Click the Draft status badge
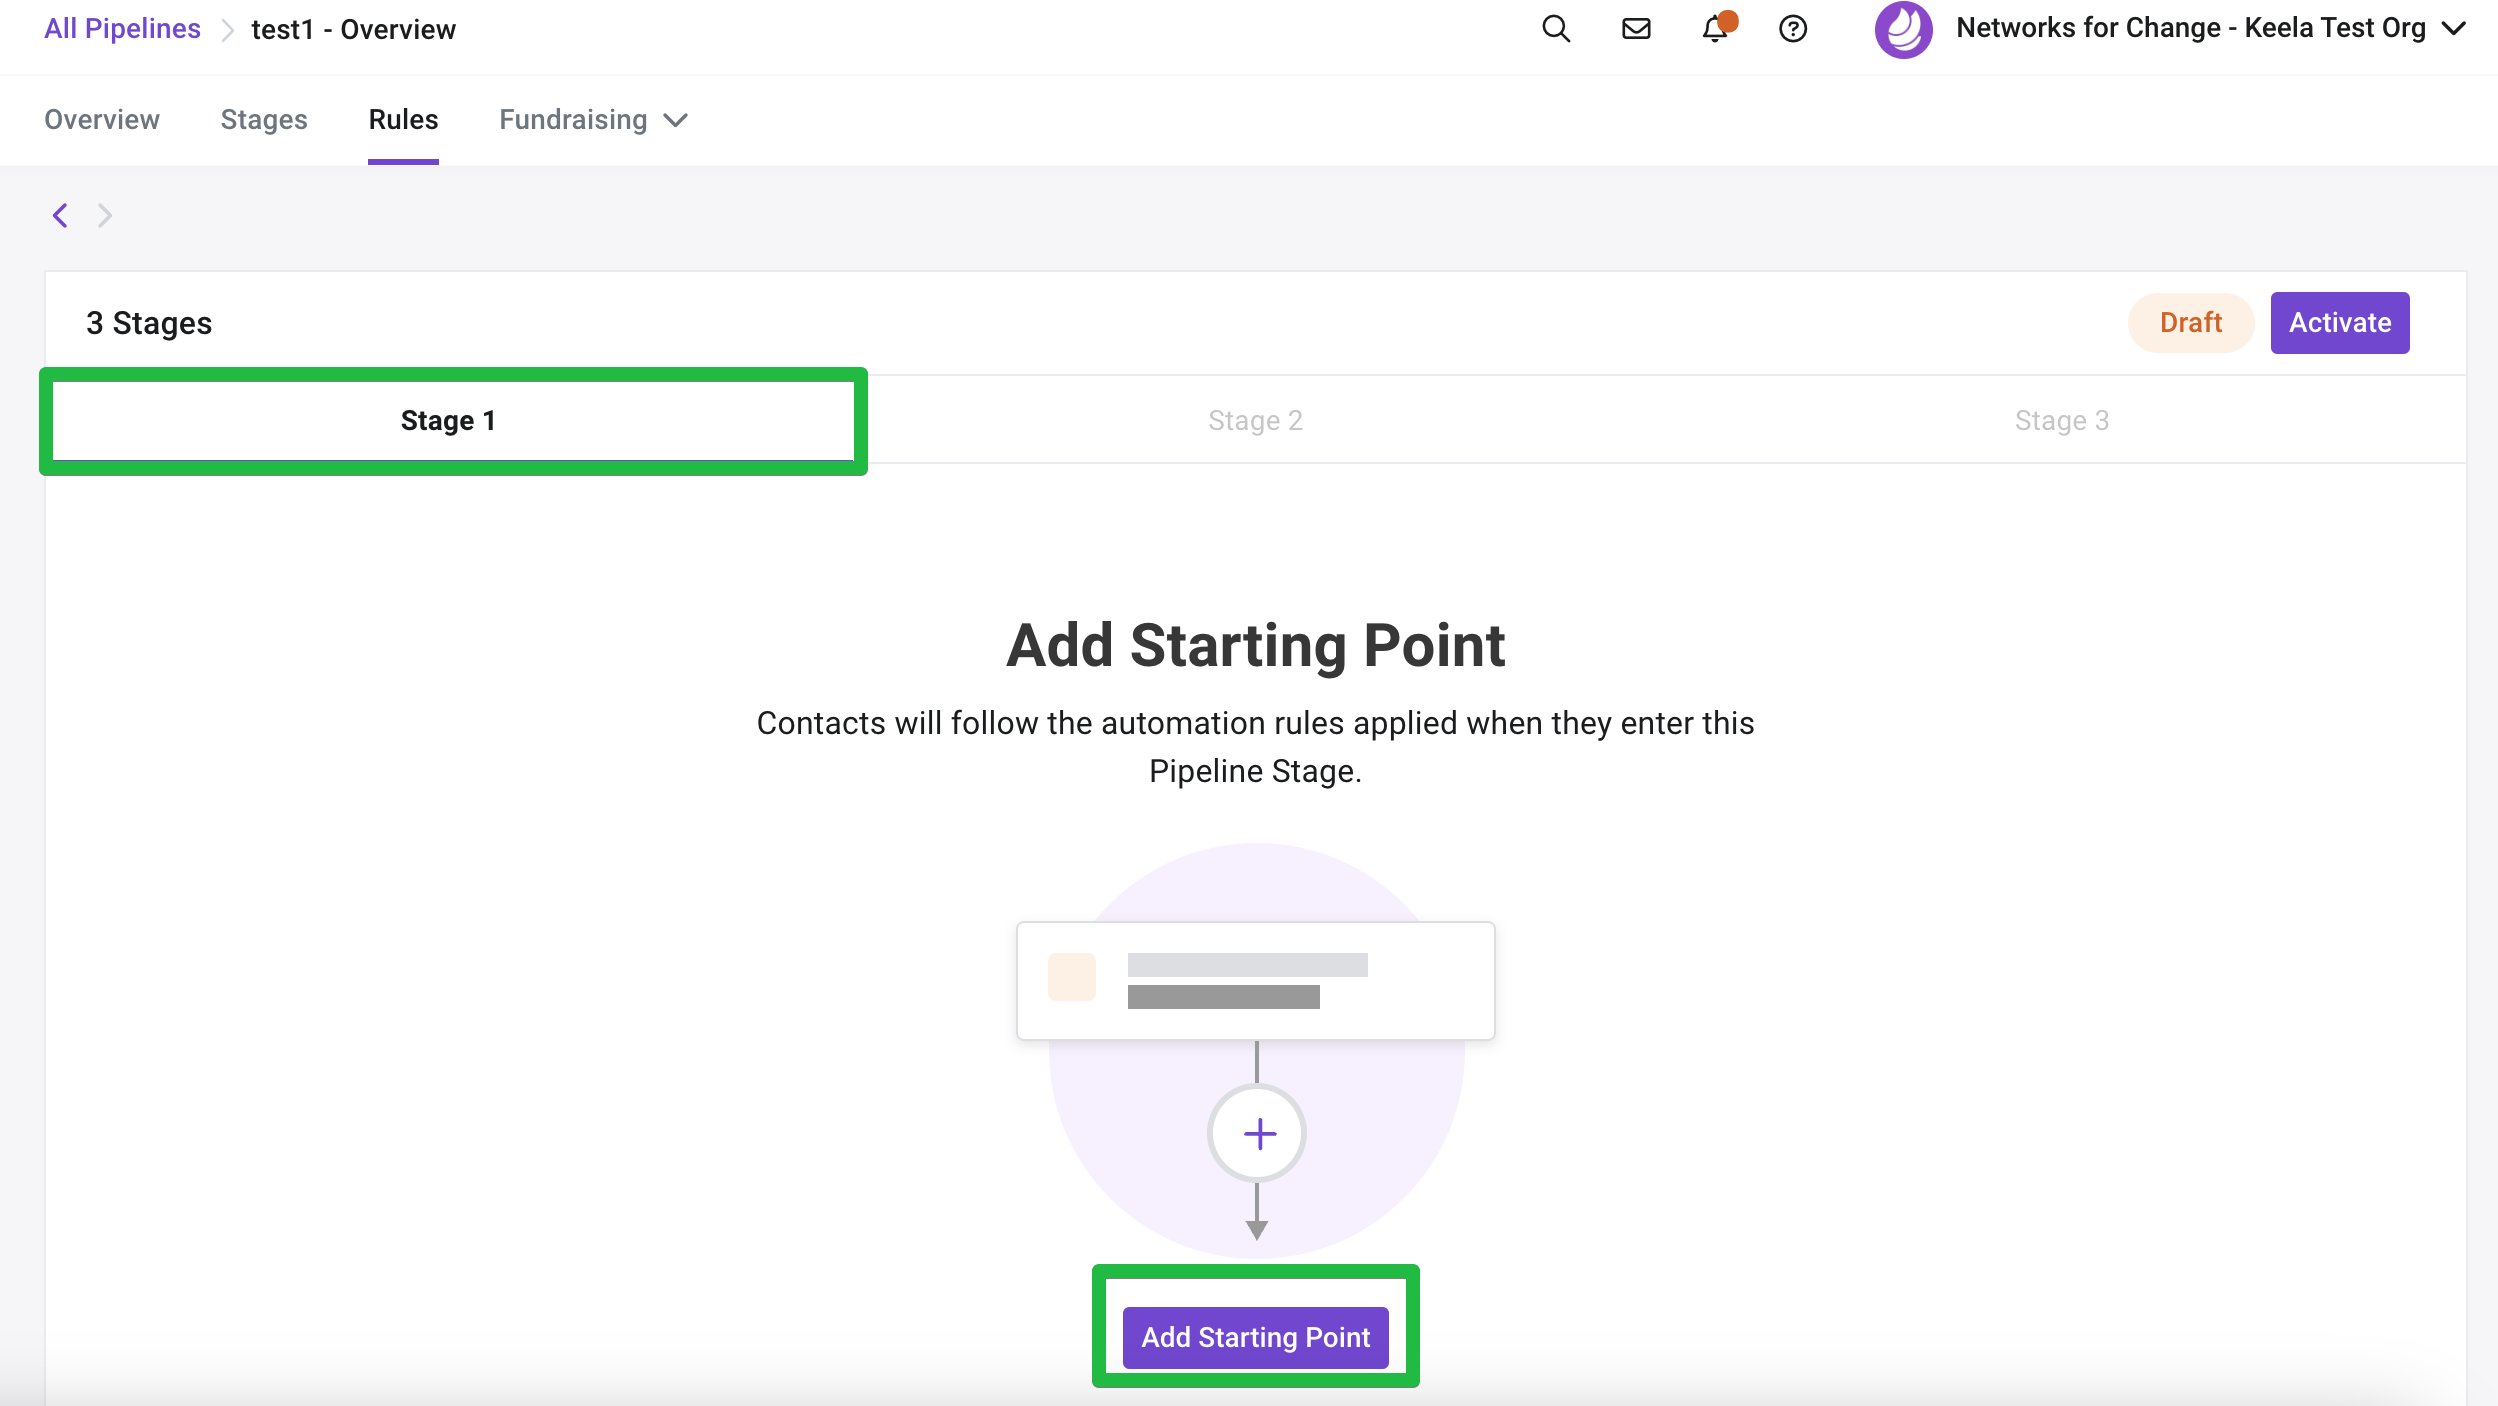The image size is (2498, 1406). (x=2190, y=323)
